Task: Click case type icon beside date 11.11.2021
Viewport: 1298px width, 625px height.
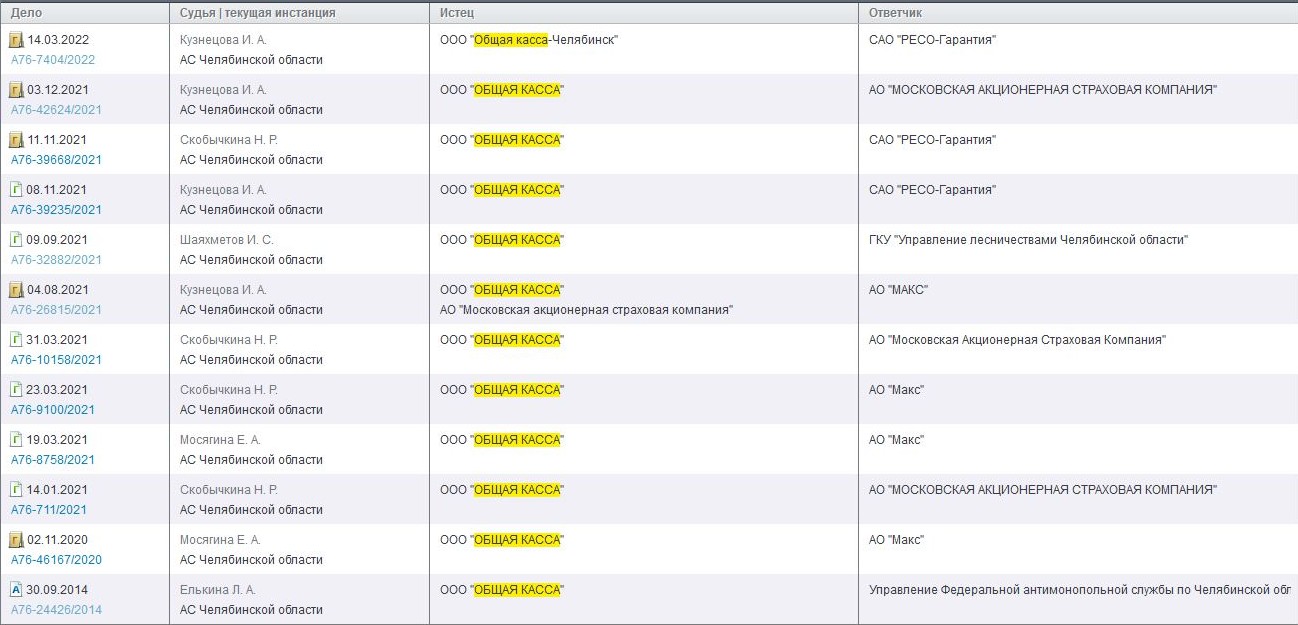Action: pyautogui.click(x=16, y=140)
